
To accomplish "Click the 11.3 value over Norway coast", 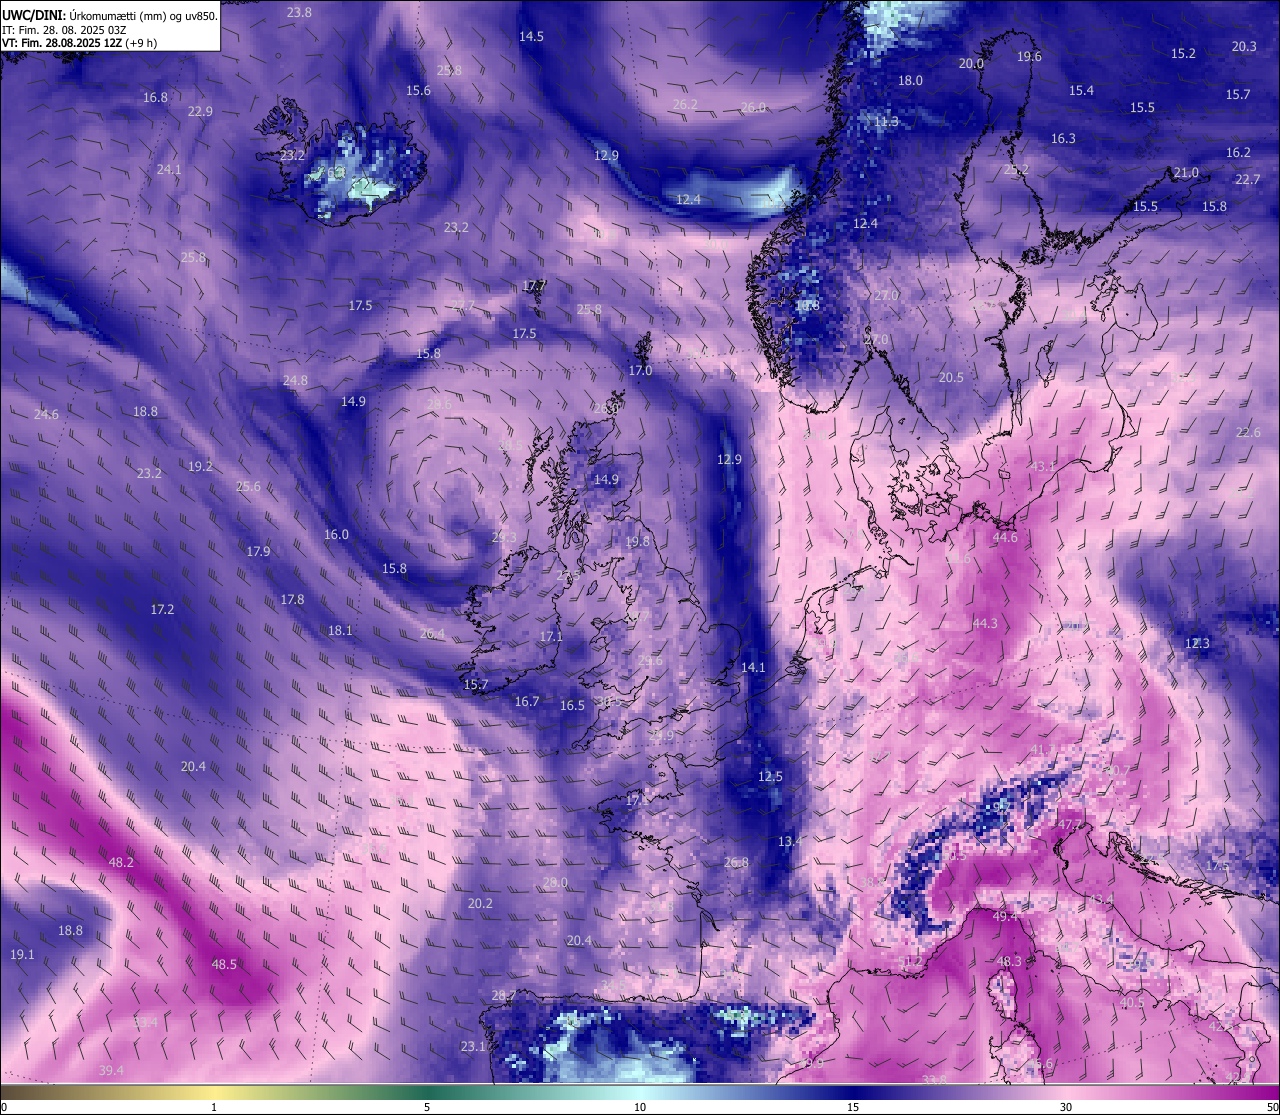I will tap(886, 121).
